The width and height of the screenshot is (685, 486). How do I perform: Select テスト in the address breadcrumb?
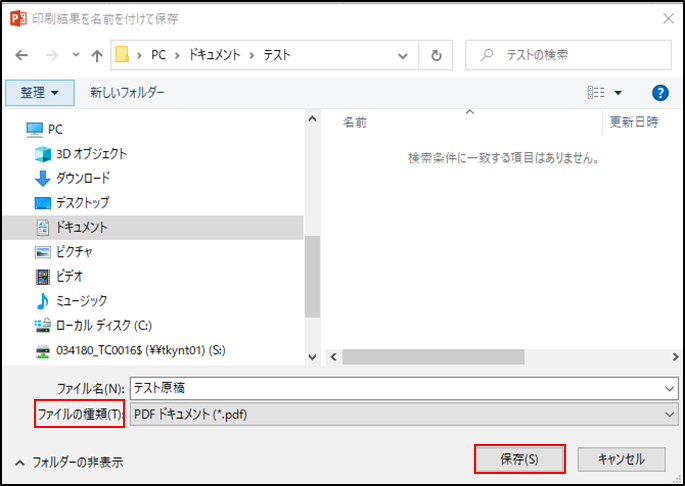pos(277,55)
